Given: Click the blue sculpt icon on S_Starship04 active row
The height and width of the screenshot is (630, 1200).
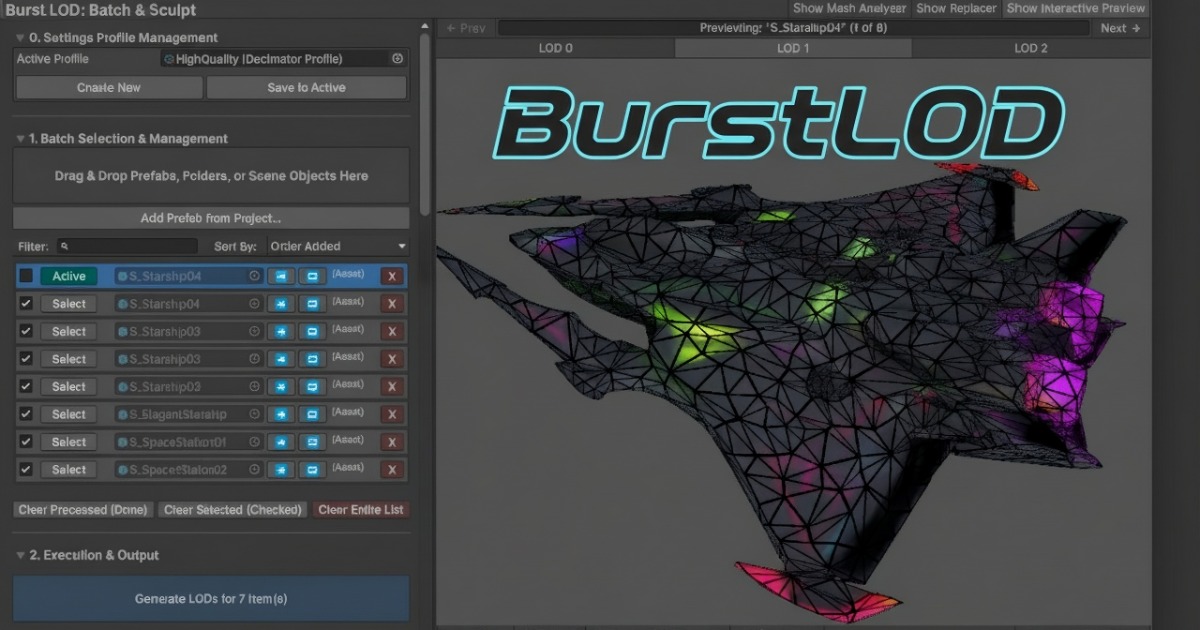Looking at the screenshot, I should (281, 276).
